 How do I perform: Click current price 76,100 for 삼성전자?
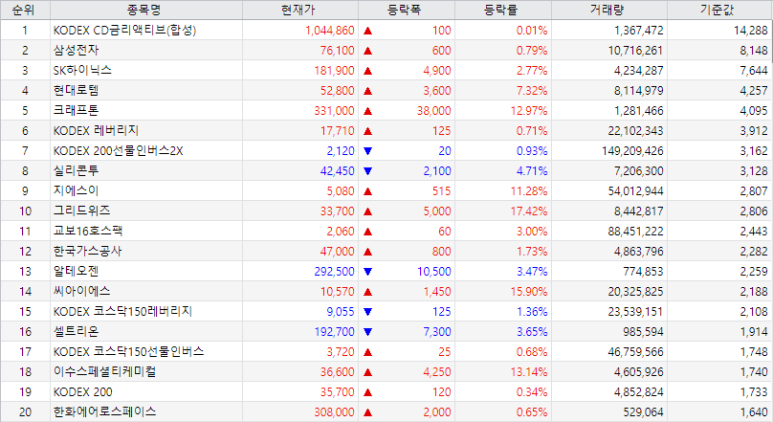pyautogui.click(x=337, y=51)
